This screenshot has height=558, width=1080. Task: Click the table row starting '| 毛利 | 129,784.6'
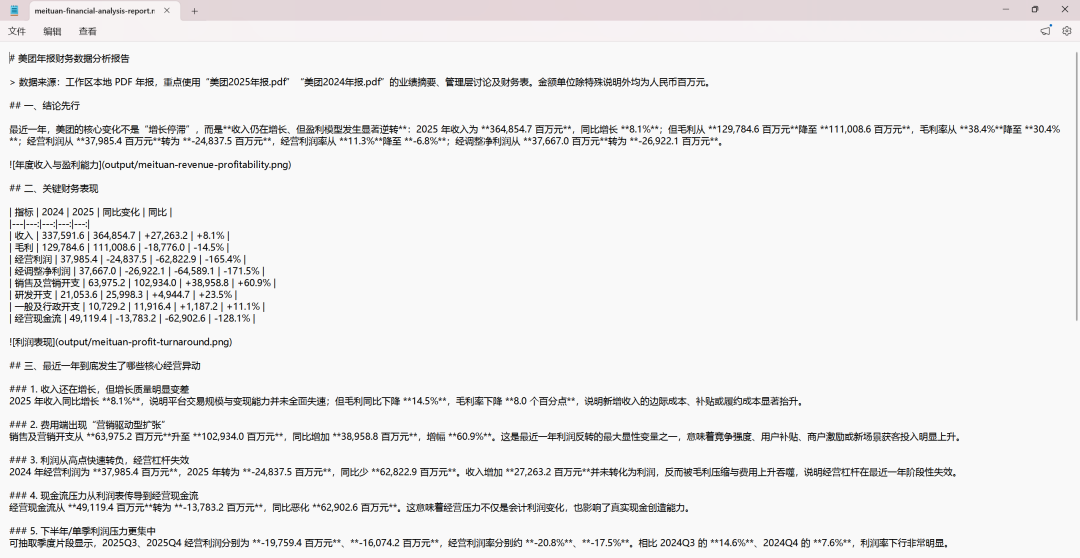(119, 247)
